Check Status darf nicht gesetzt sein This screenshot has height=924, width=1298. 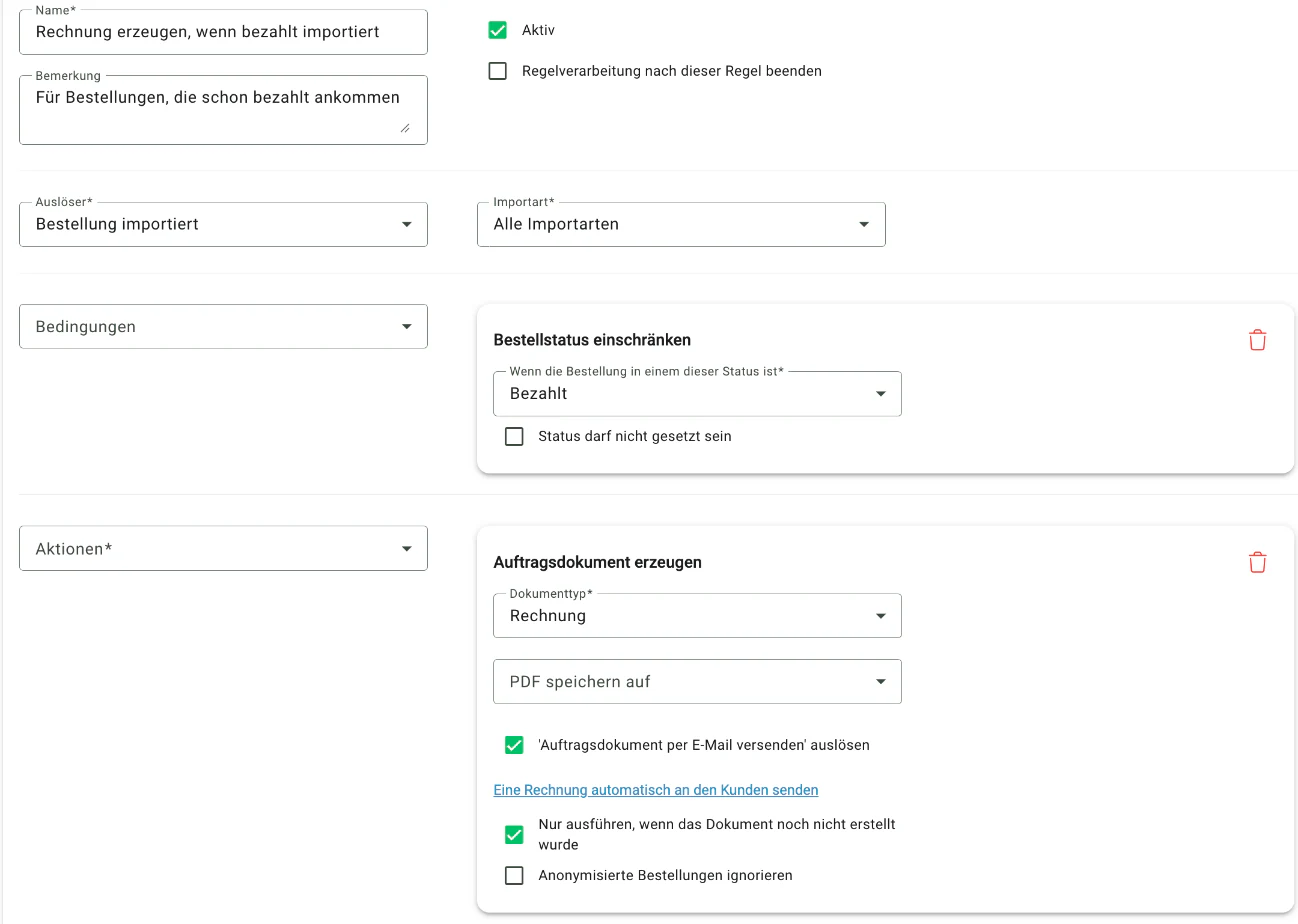pos(514,436)
